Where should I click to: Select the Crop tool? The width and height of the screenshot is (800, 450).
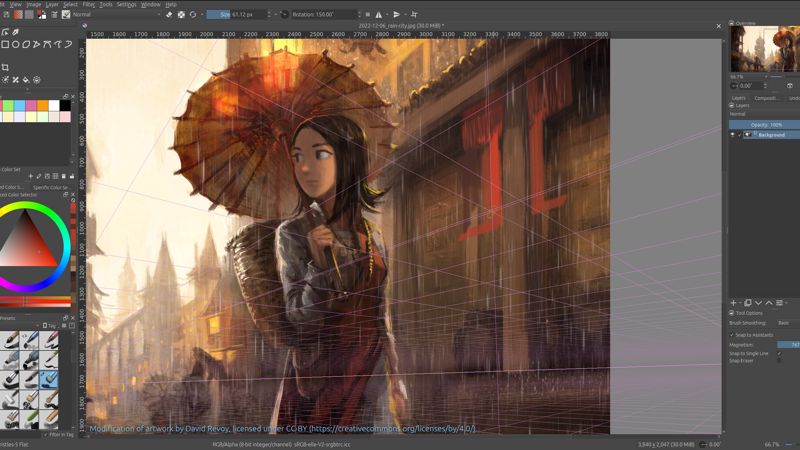[5, 67]
